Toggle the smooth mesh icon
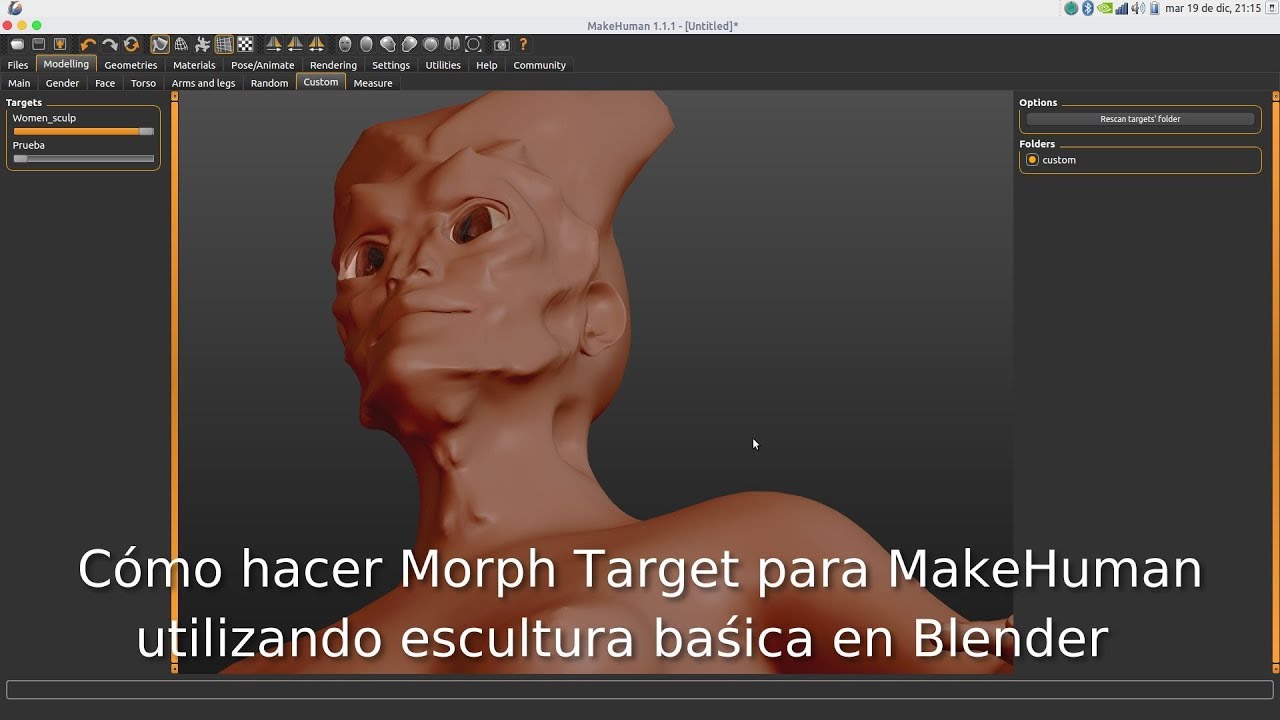 coord(160,44)
